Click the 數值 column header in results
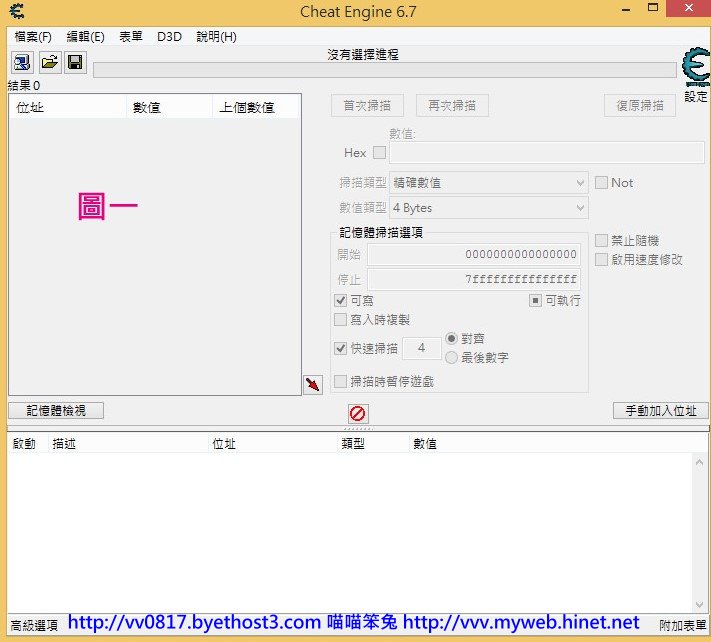 pos(169,107)
